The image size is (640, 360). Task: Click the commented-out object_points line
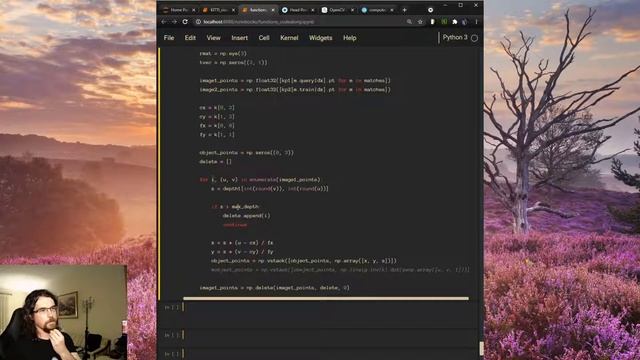pyautogui.click(x=340, y=270)
